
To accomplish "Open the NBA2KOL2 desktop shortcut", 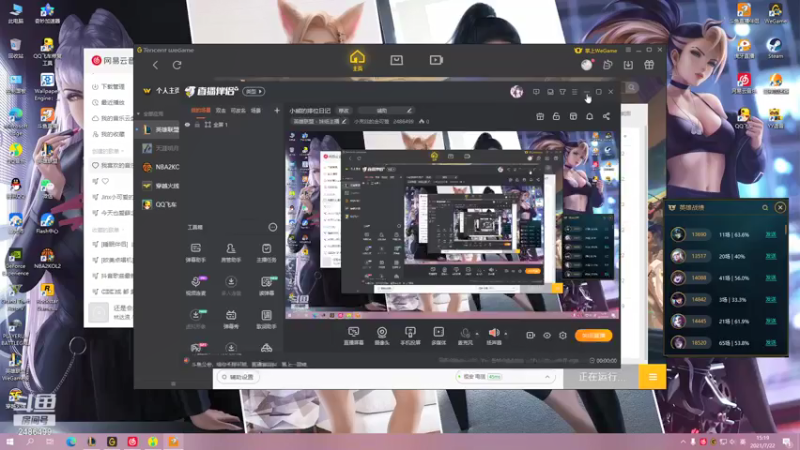I will coord(47,259).
